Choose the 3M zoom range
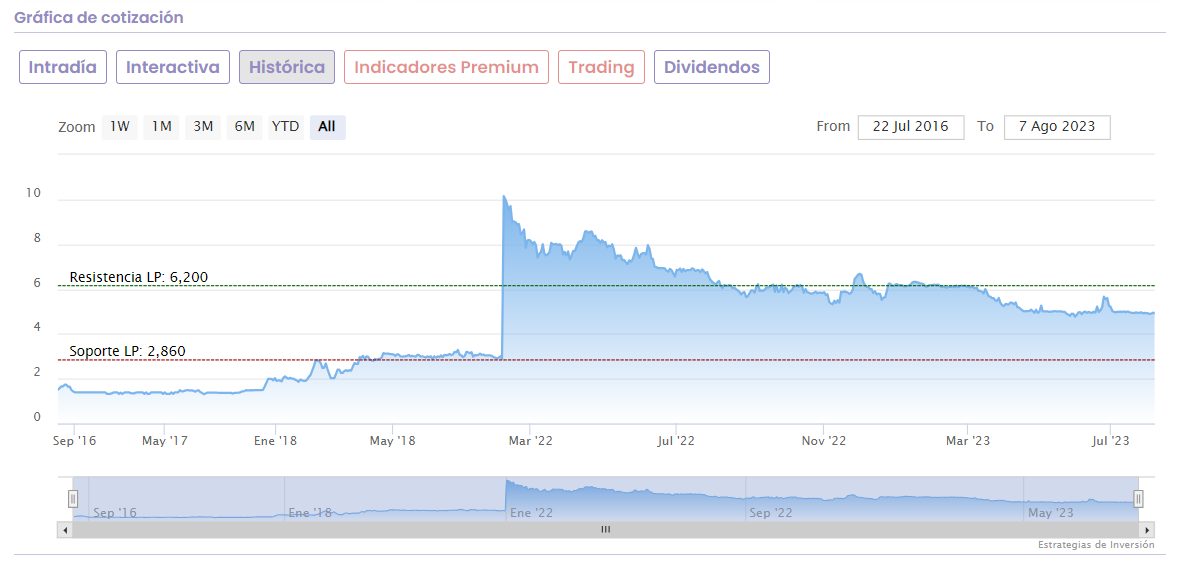 203,127
